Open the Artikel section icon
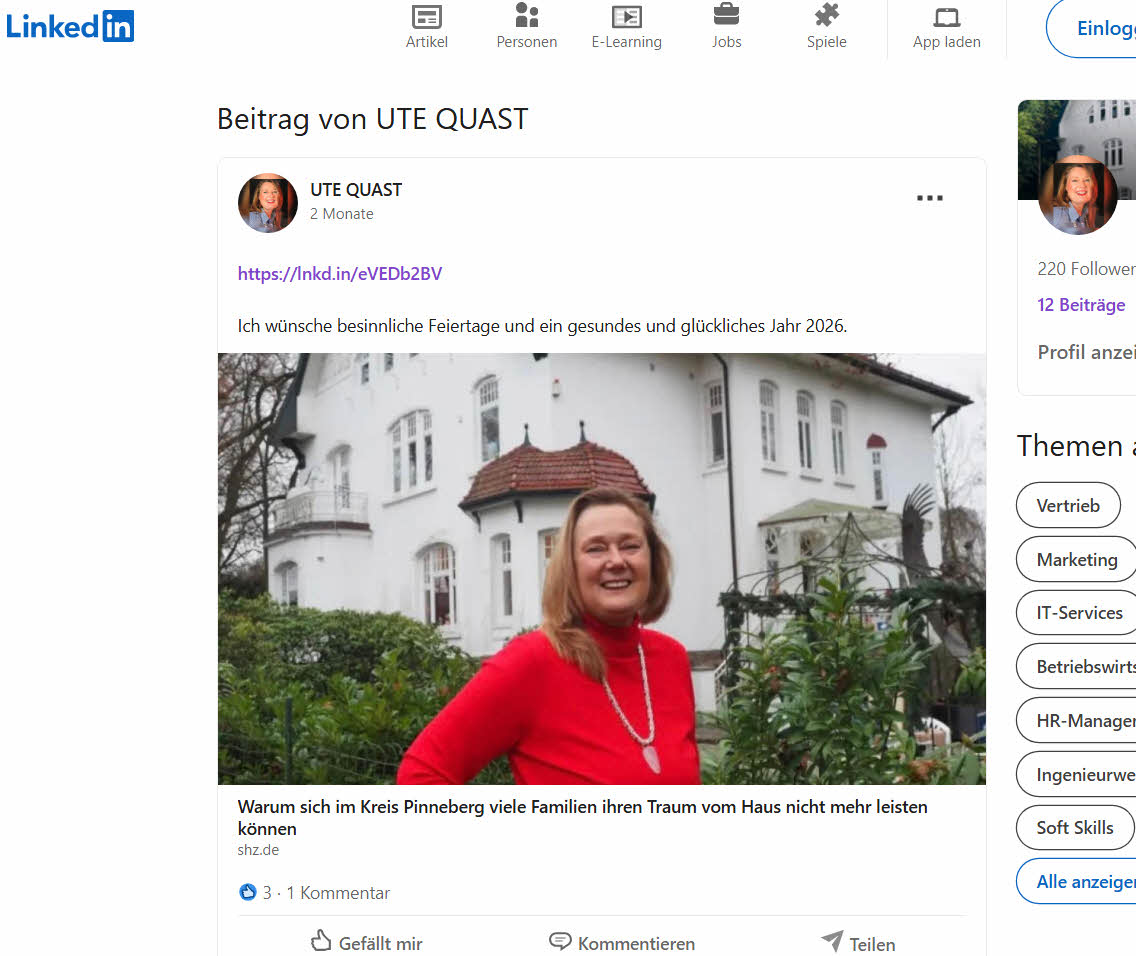 [x=427, y=17]
